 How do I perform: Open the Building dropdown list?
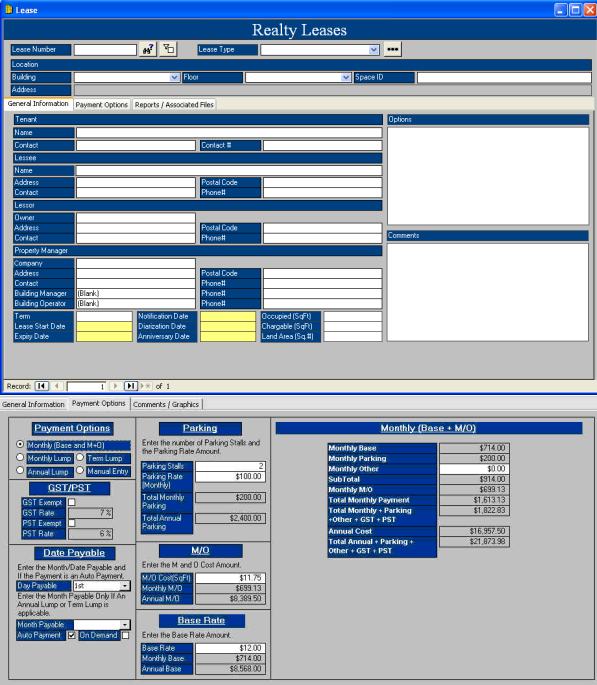174,77
